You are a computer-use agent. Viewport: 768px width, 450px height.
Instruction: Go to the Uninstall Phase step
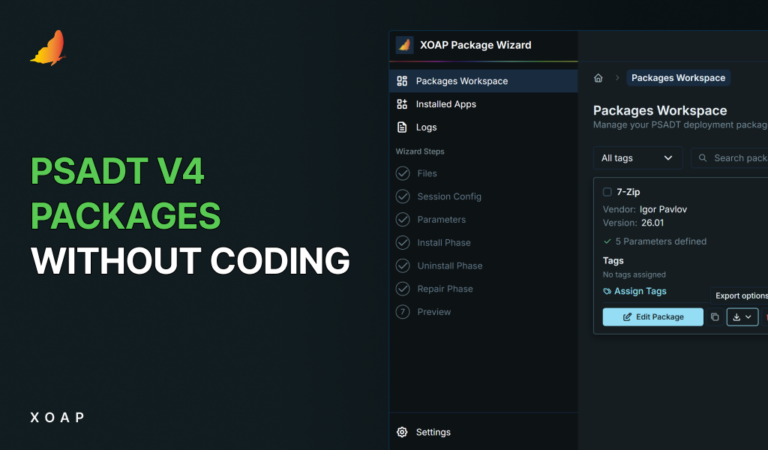450,265
